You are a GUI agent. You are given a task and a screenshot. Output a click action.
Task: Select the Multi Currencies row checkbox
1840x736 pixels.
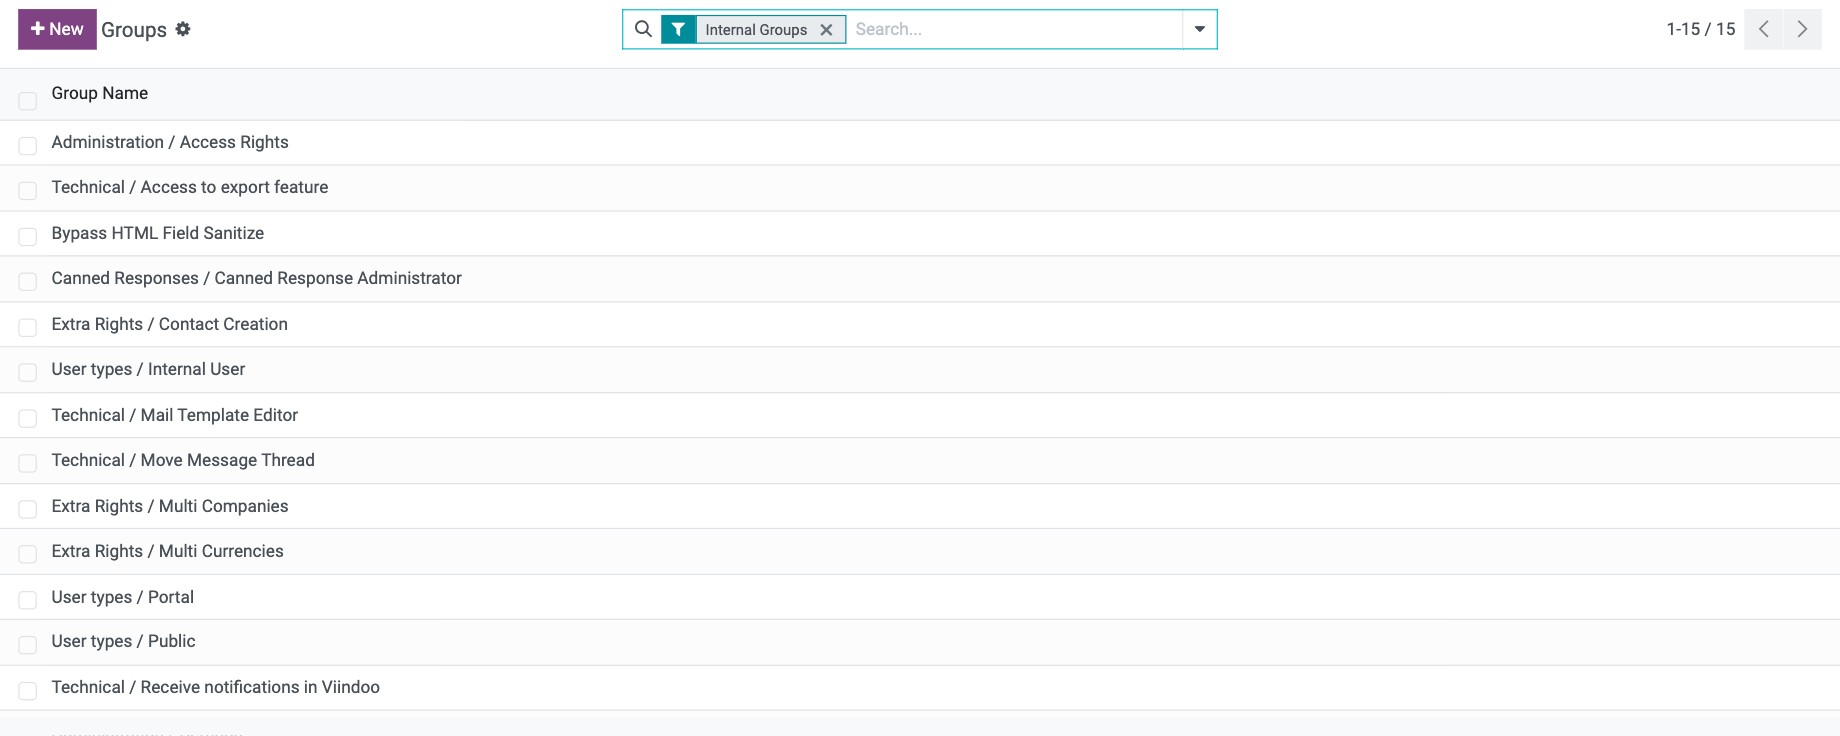click(28, 554)
